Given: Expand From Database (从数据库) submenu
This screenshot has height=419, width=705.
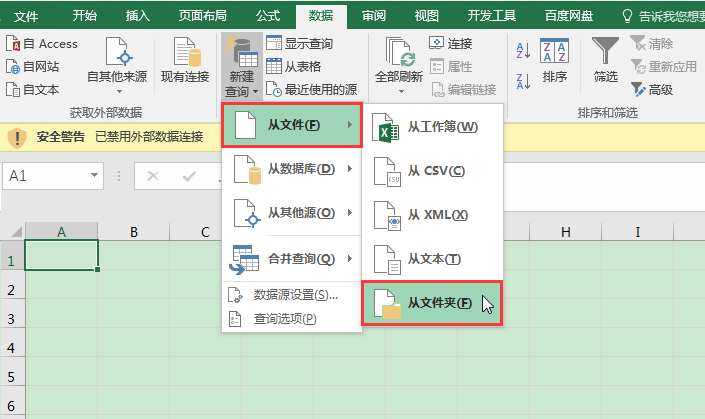Looking at the screenshot, I should click(x=292, y=169).
